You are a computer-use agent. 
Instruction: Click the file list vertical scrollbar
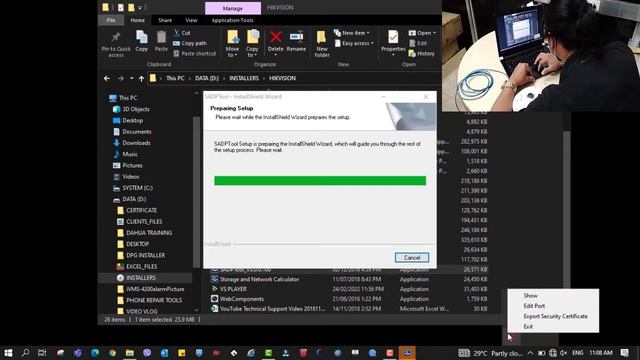click(x=567, y=210)
